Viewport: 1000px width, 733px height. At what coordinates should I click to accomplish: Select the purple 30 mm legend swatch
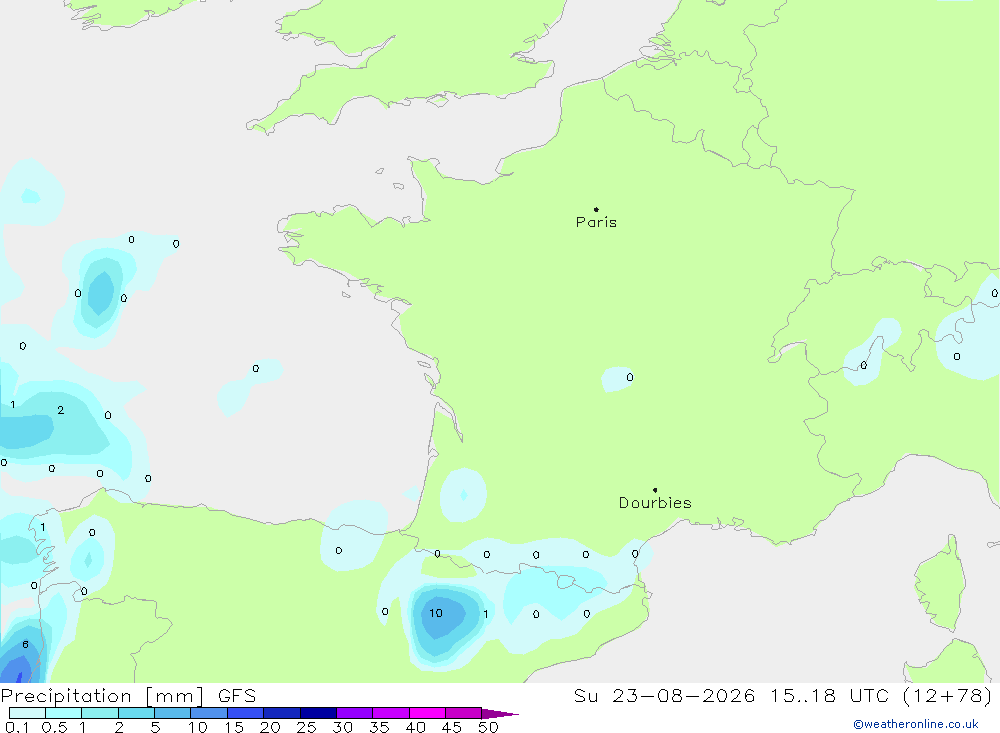(x=355, y=713)
